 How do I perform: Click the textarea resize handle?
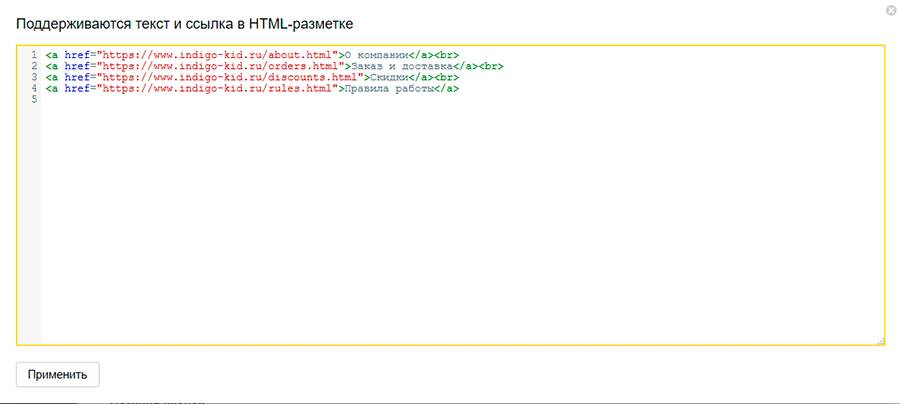click(880, 341)
